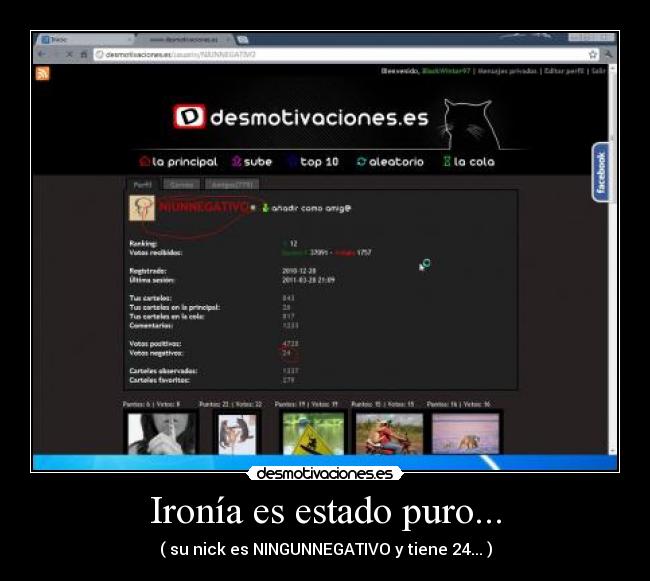650x581 pixels.
Task: Open the browser wrench settings menu
Action: [x=608, y=54]
